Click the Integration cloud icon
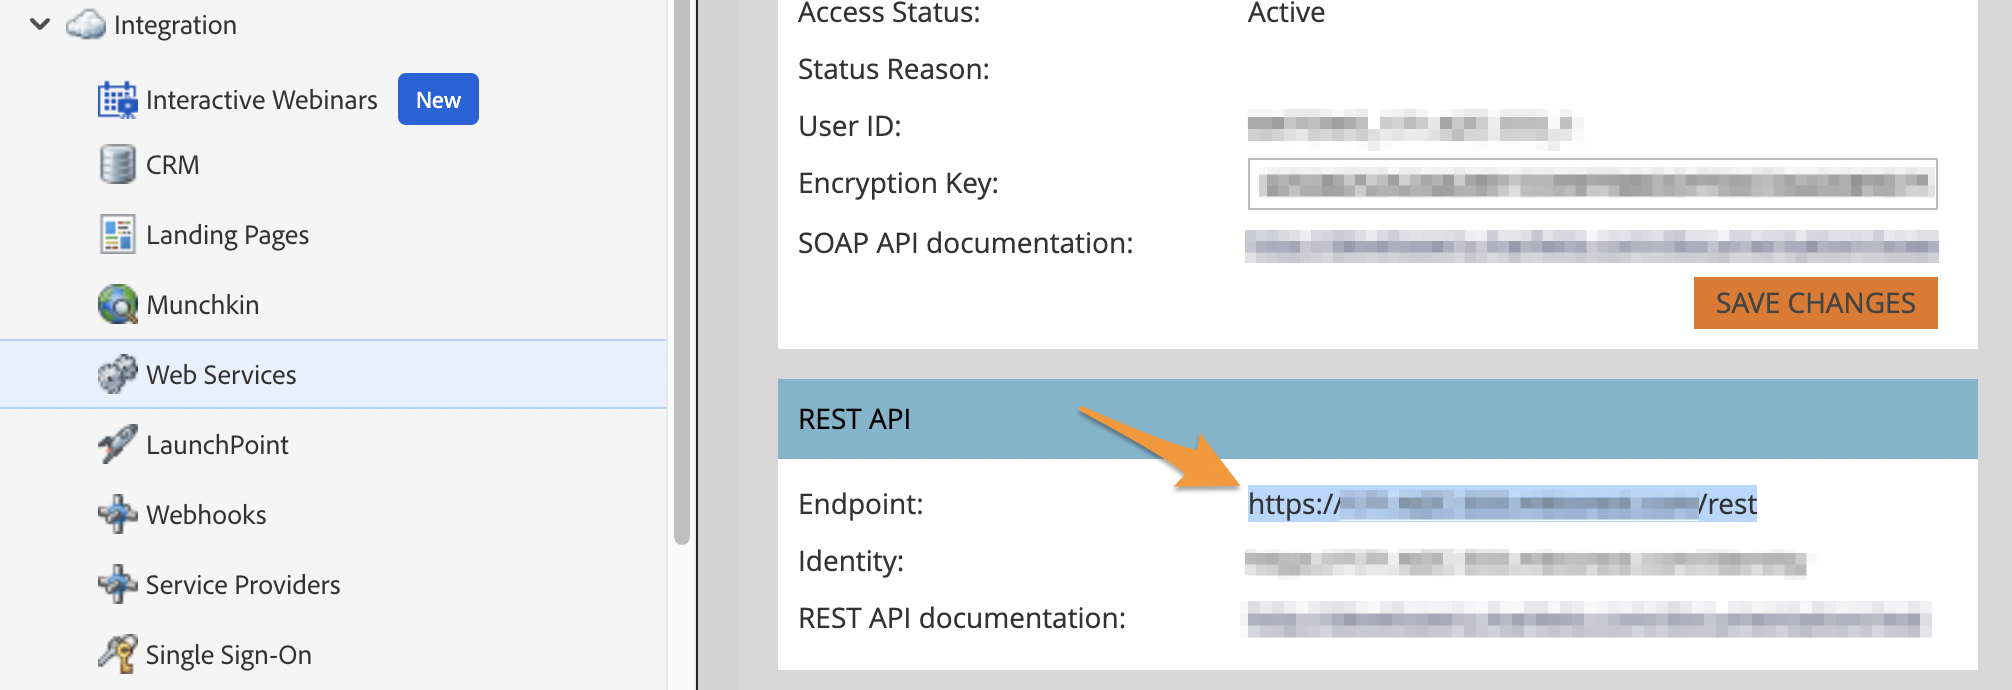The image size is (2012, 690). pyautogui.click(x=86, y=24)
